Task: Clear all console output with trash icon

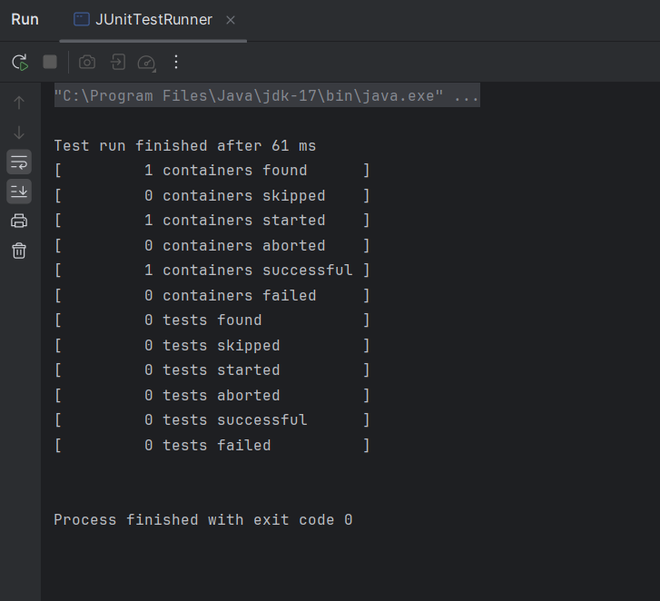Action: tap(19, 251)
